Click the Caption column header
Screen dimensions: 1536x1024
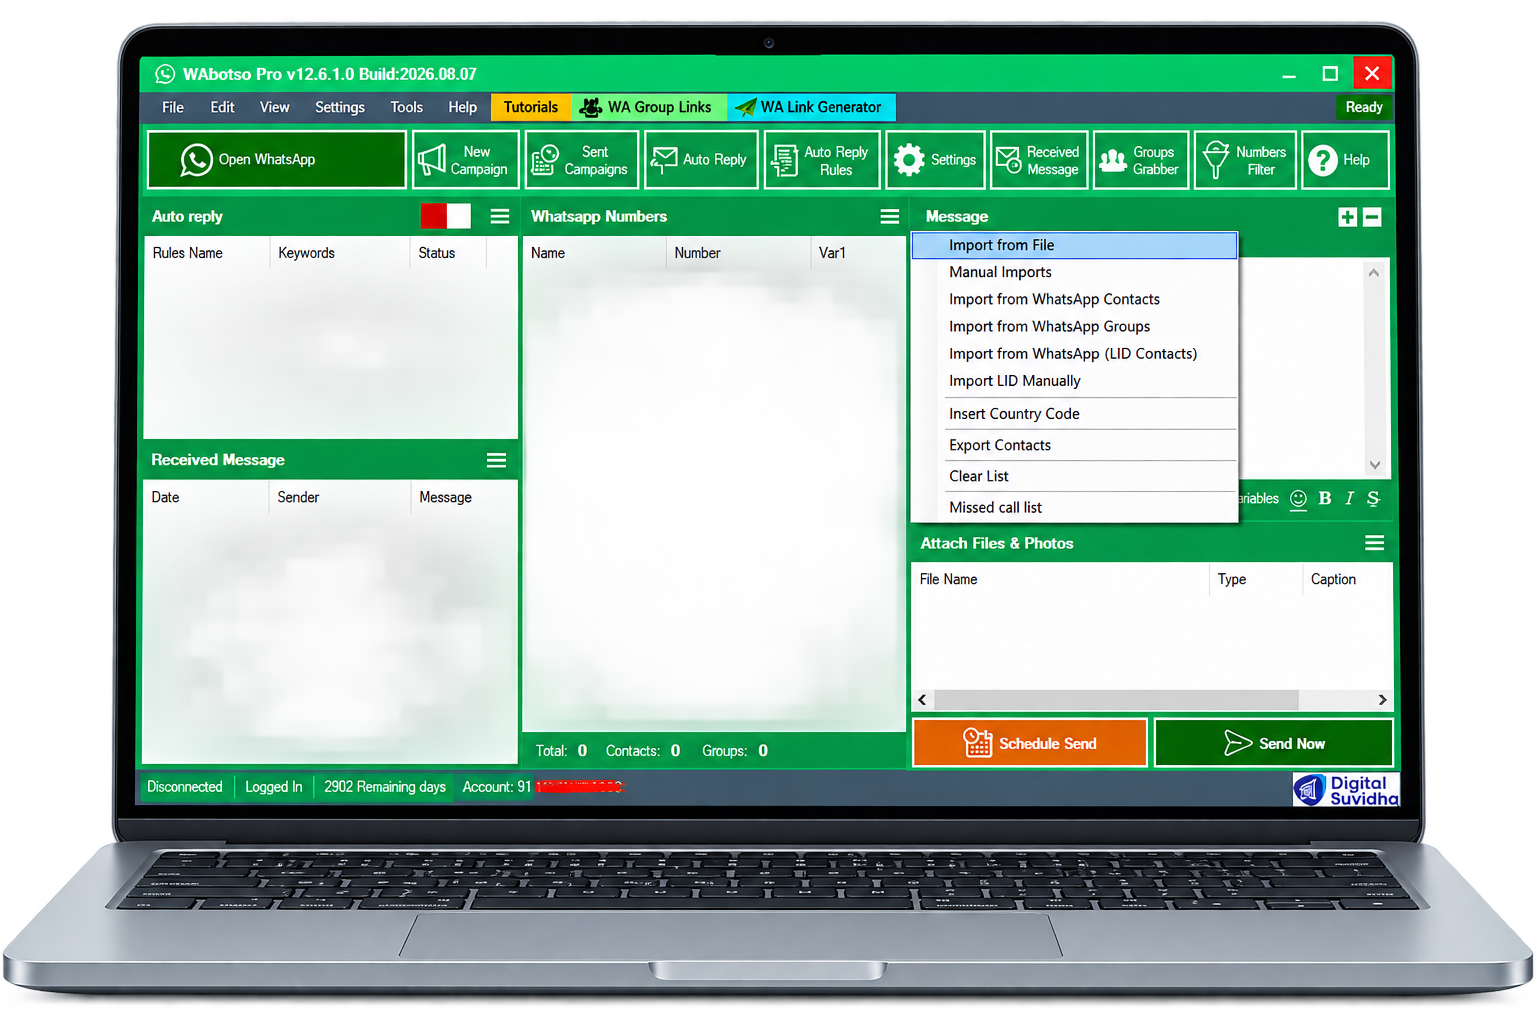pyautogui.click(x=1346, y=579)
